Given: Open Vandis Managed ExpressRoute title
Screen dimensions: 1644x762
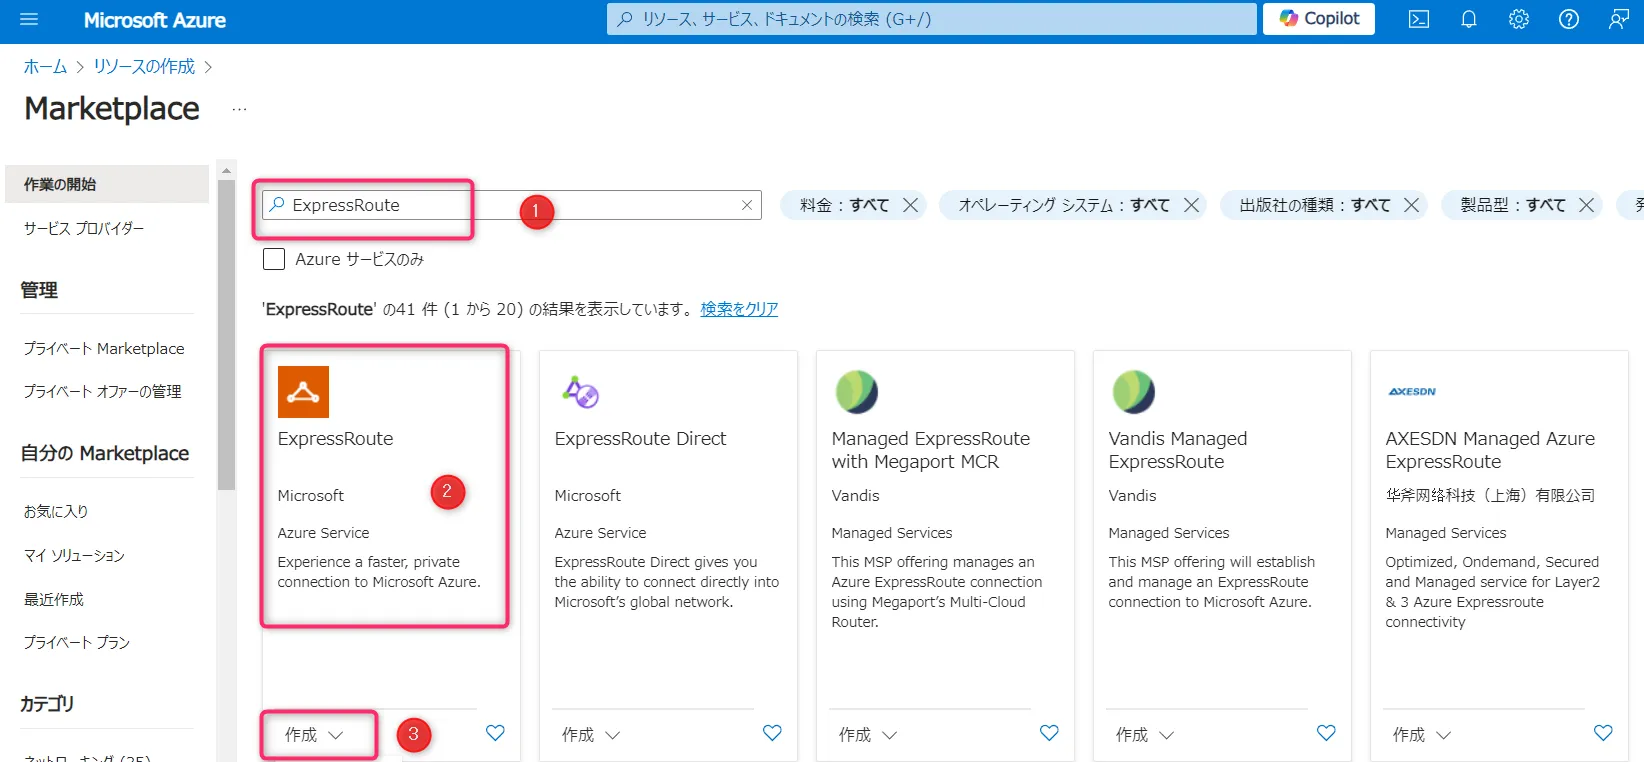Looking at the screenshot, I should [1178, 450].
